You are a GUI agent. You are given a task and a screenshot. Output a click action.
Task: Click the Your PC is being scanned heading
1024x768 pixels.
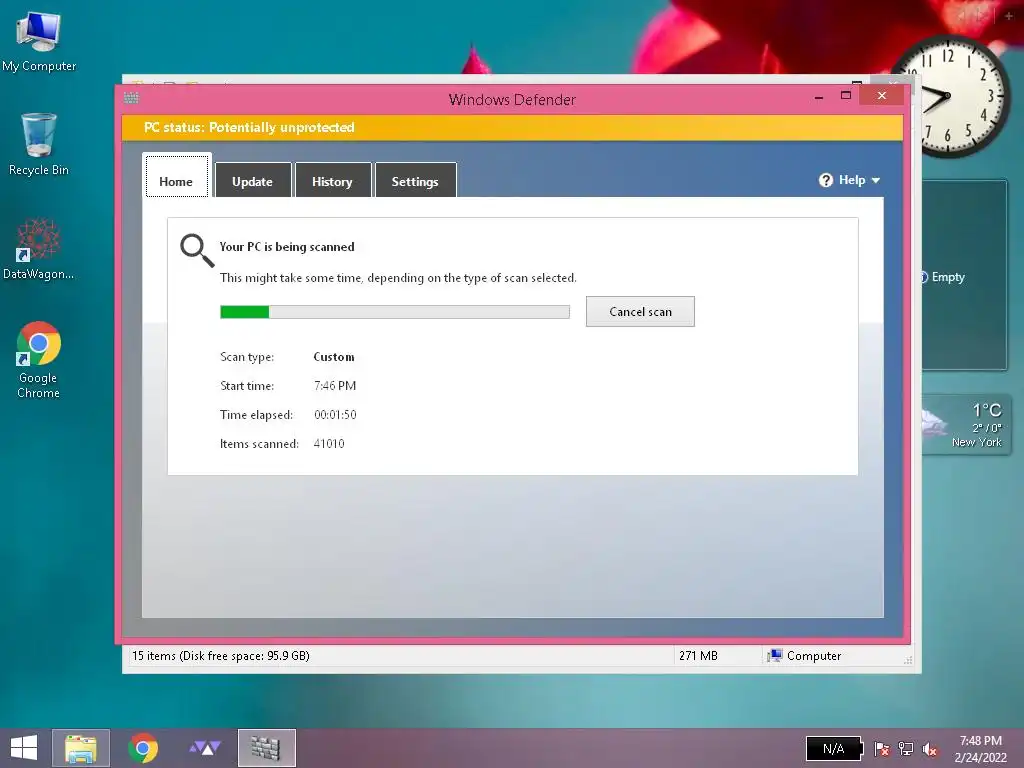coord(287,247)
